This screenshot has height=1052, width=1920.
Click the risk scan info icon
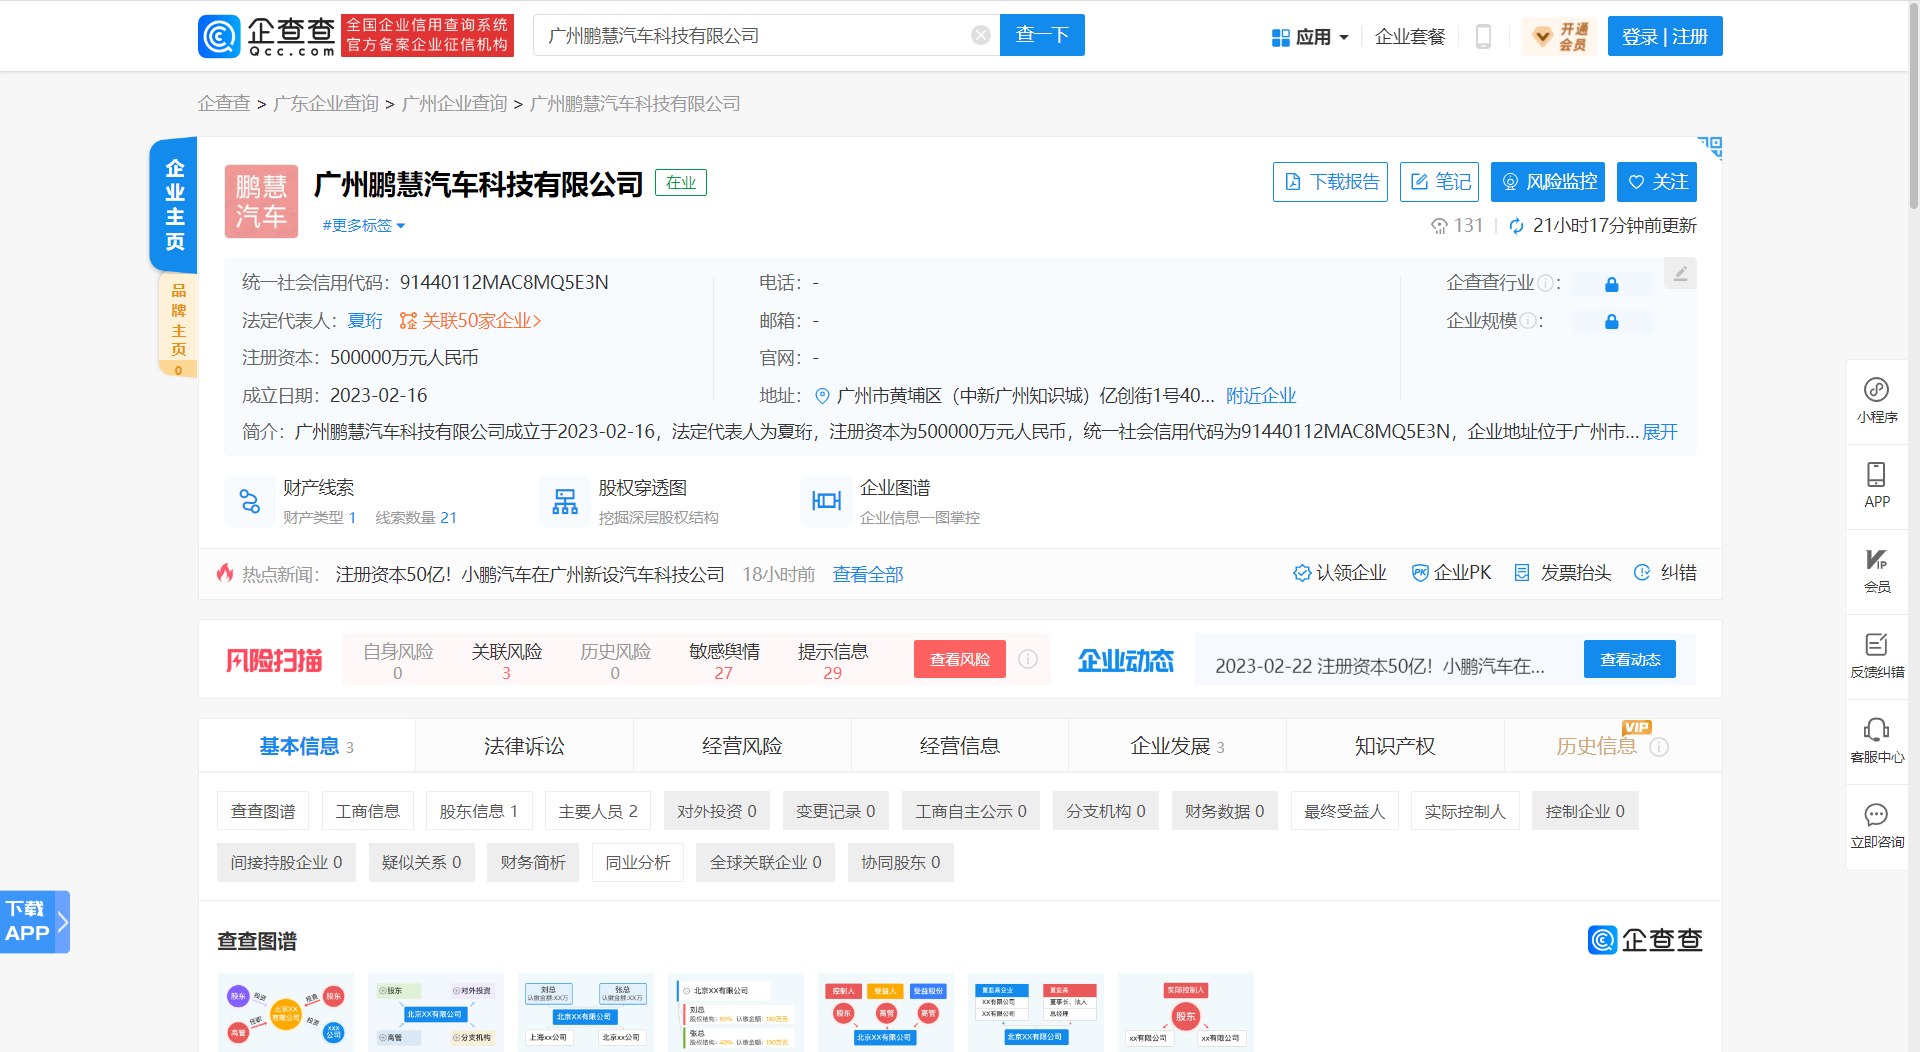click(1028, 659)
